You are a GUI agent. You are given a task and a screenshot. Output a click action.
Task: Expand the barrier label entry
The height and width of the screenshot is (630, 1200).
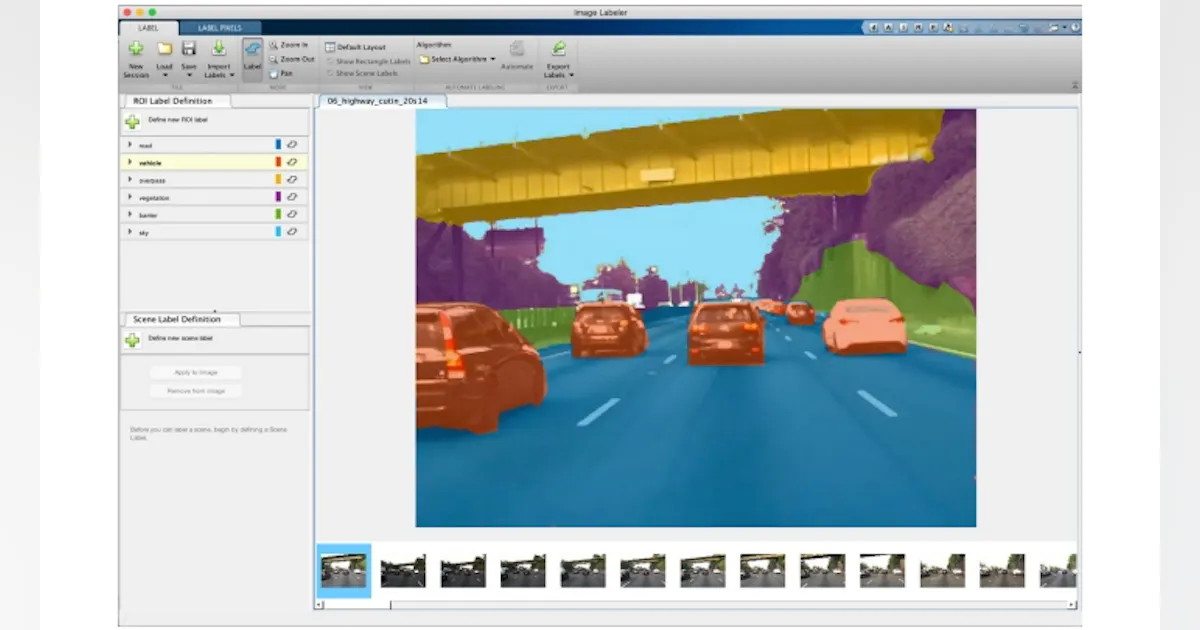point(129,214)
